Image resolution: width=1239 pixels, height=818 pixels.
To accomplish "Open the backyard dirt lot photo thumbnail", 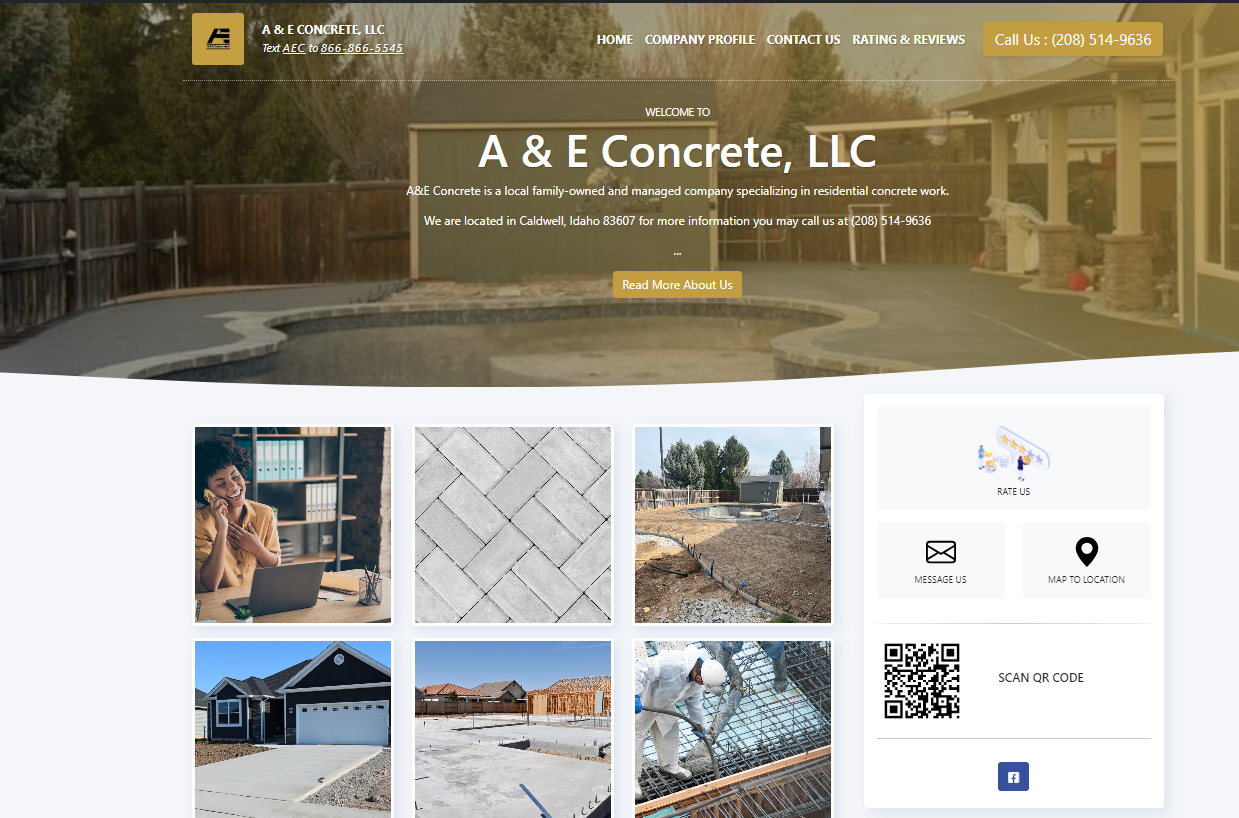I will (x=733, y=525).
